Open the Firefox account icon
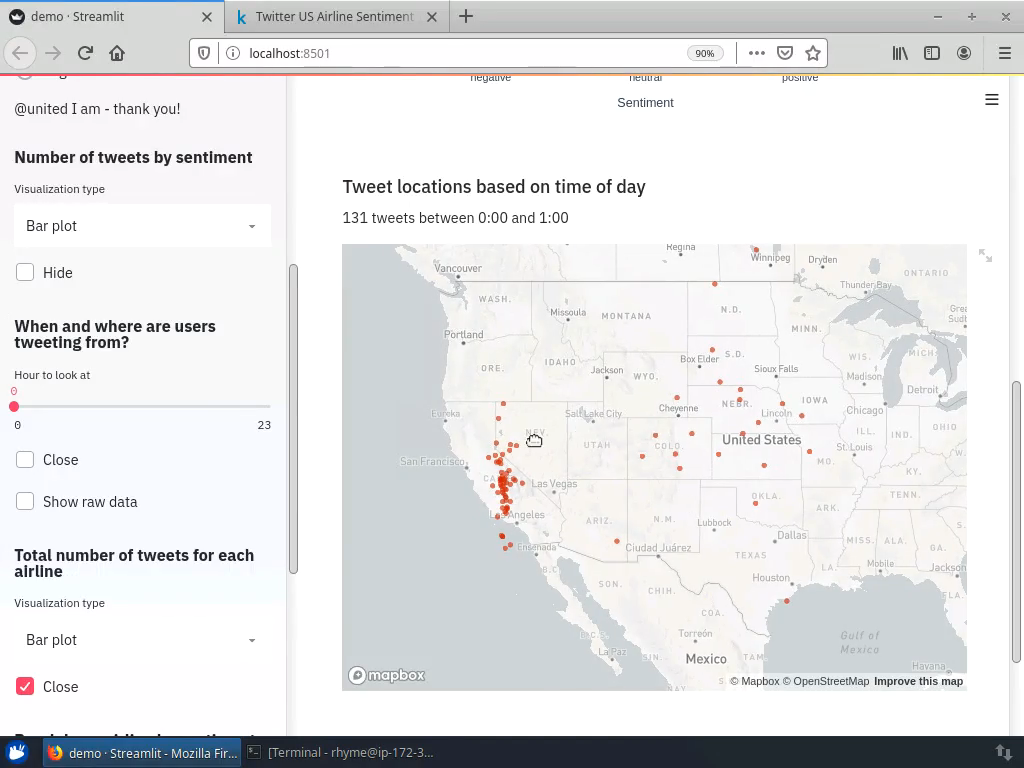Viewport: 1024px width, 768px height. 963,53
